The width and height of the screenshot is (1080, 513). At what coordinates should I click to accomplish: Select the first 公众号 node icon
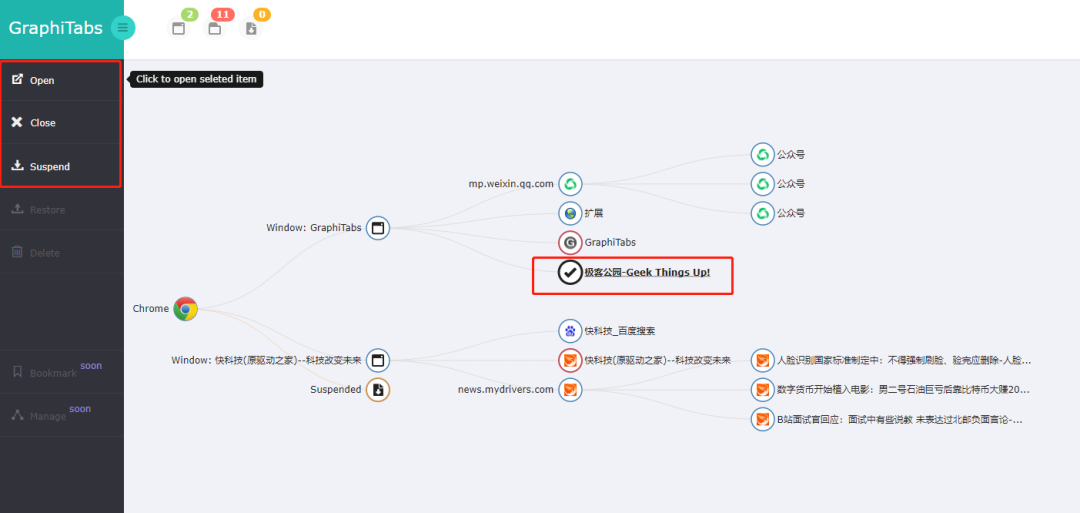(x=763, y=155)
